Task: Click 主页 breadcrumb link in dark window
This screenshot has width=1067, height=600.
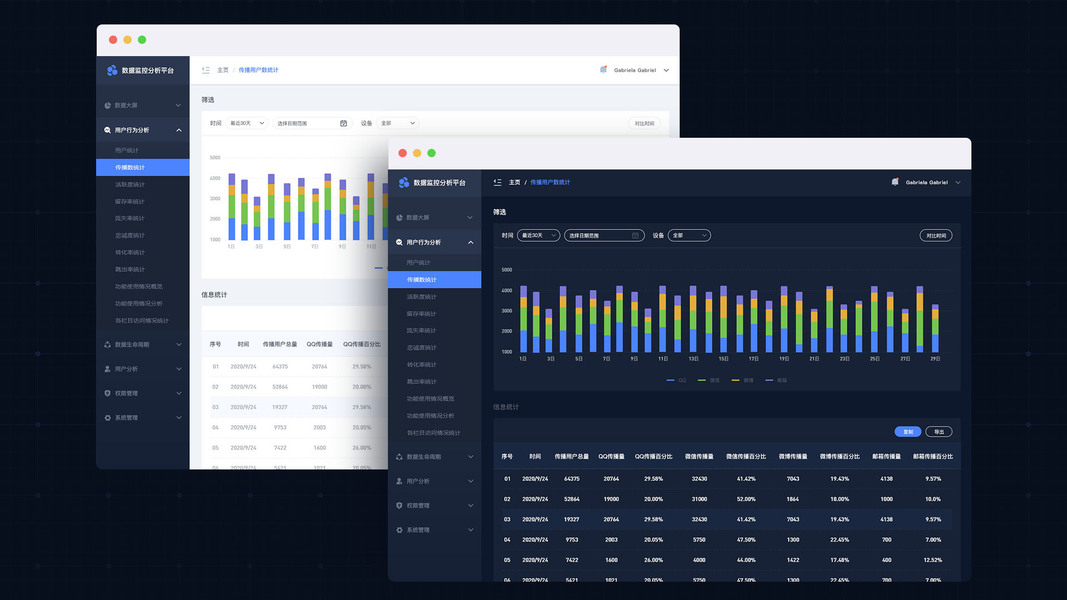Action: 514,182
